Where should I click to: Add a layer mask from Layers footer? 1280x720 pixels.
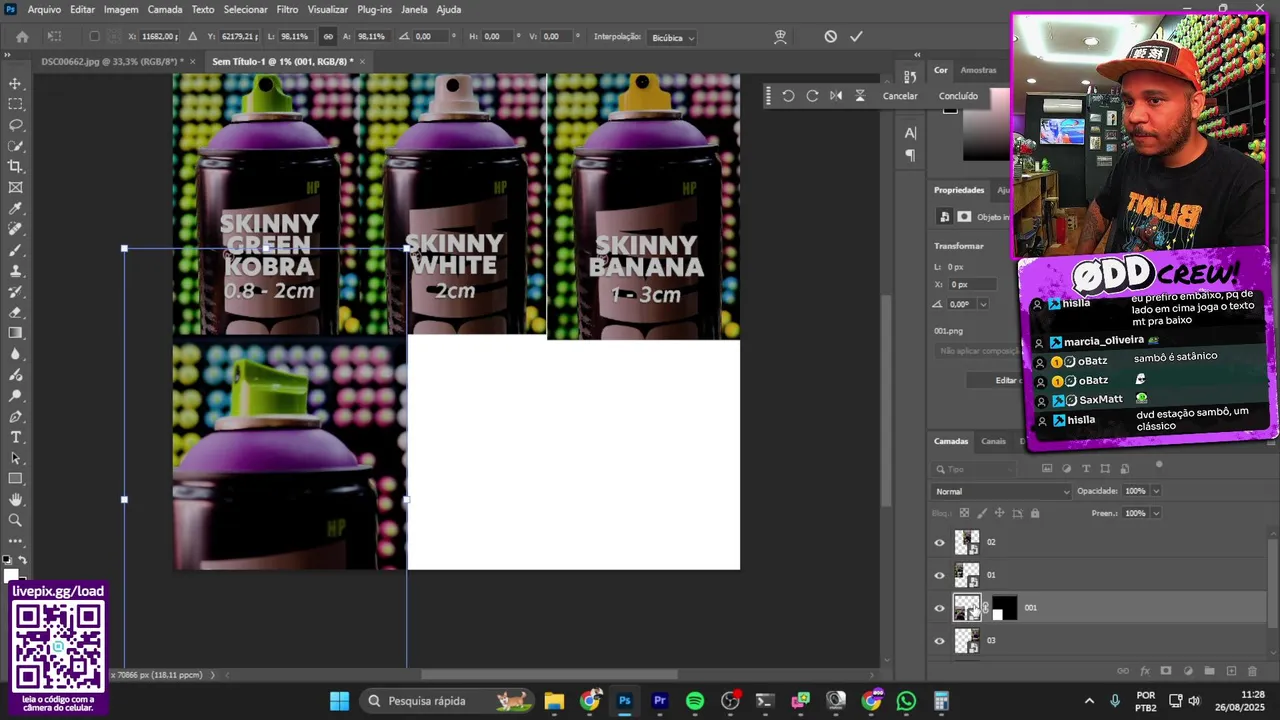click(1166, 671)
